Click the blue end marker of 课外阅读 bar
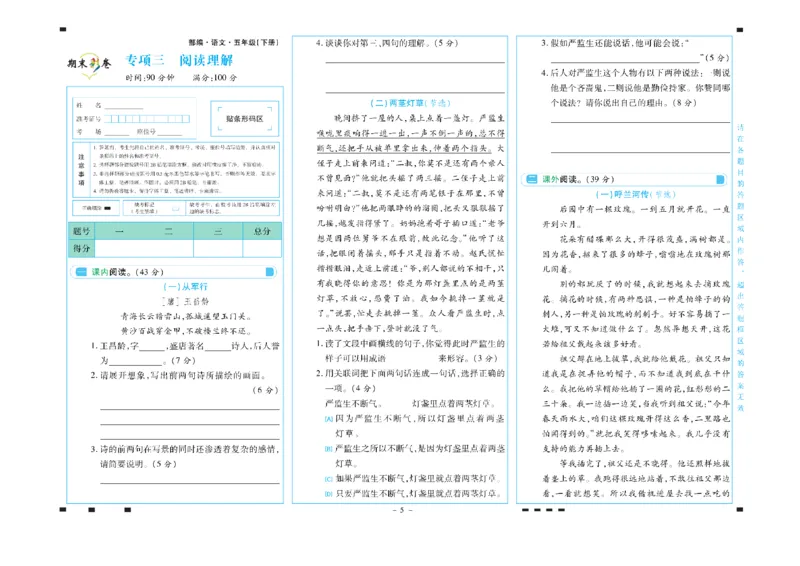 [x=720, y=179]
